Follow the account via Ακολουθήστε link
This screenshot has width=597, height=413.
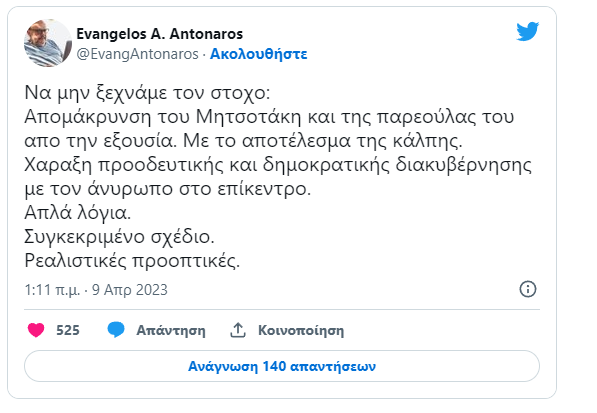259,54
